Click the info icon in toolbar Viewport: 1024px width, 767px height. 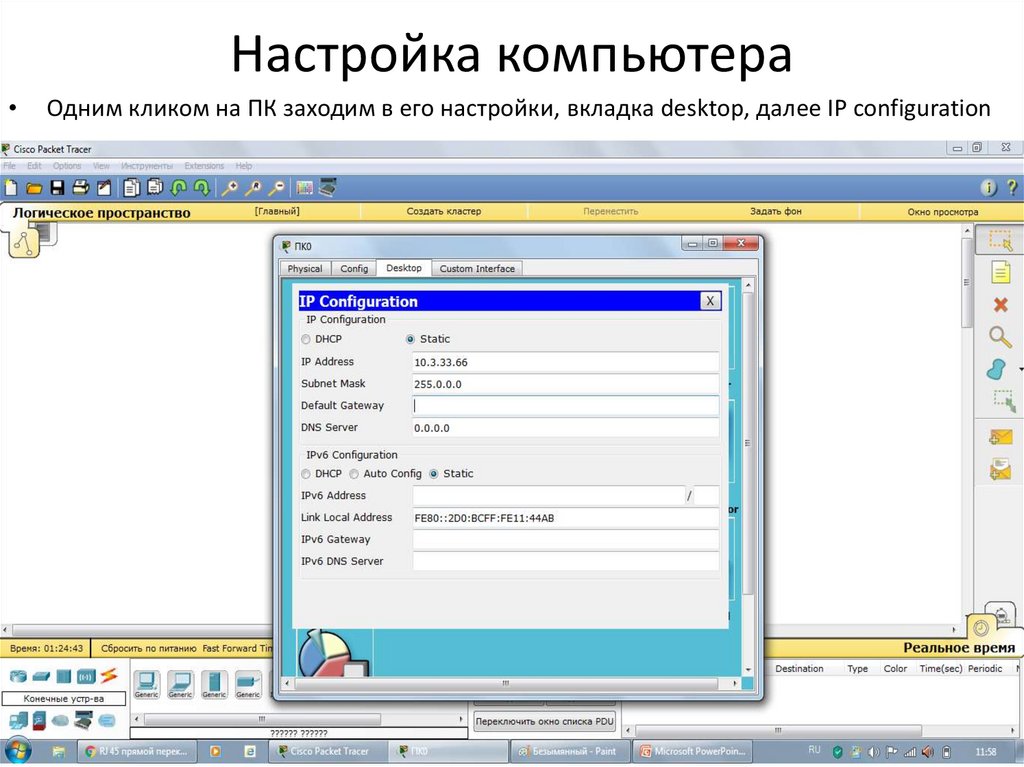coord(989,188)
